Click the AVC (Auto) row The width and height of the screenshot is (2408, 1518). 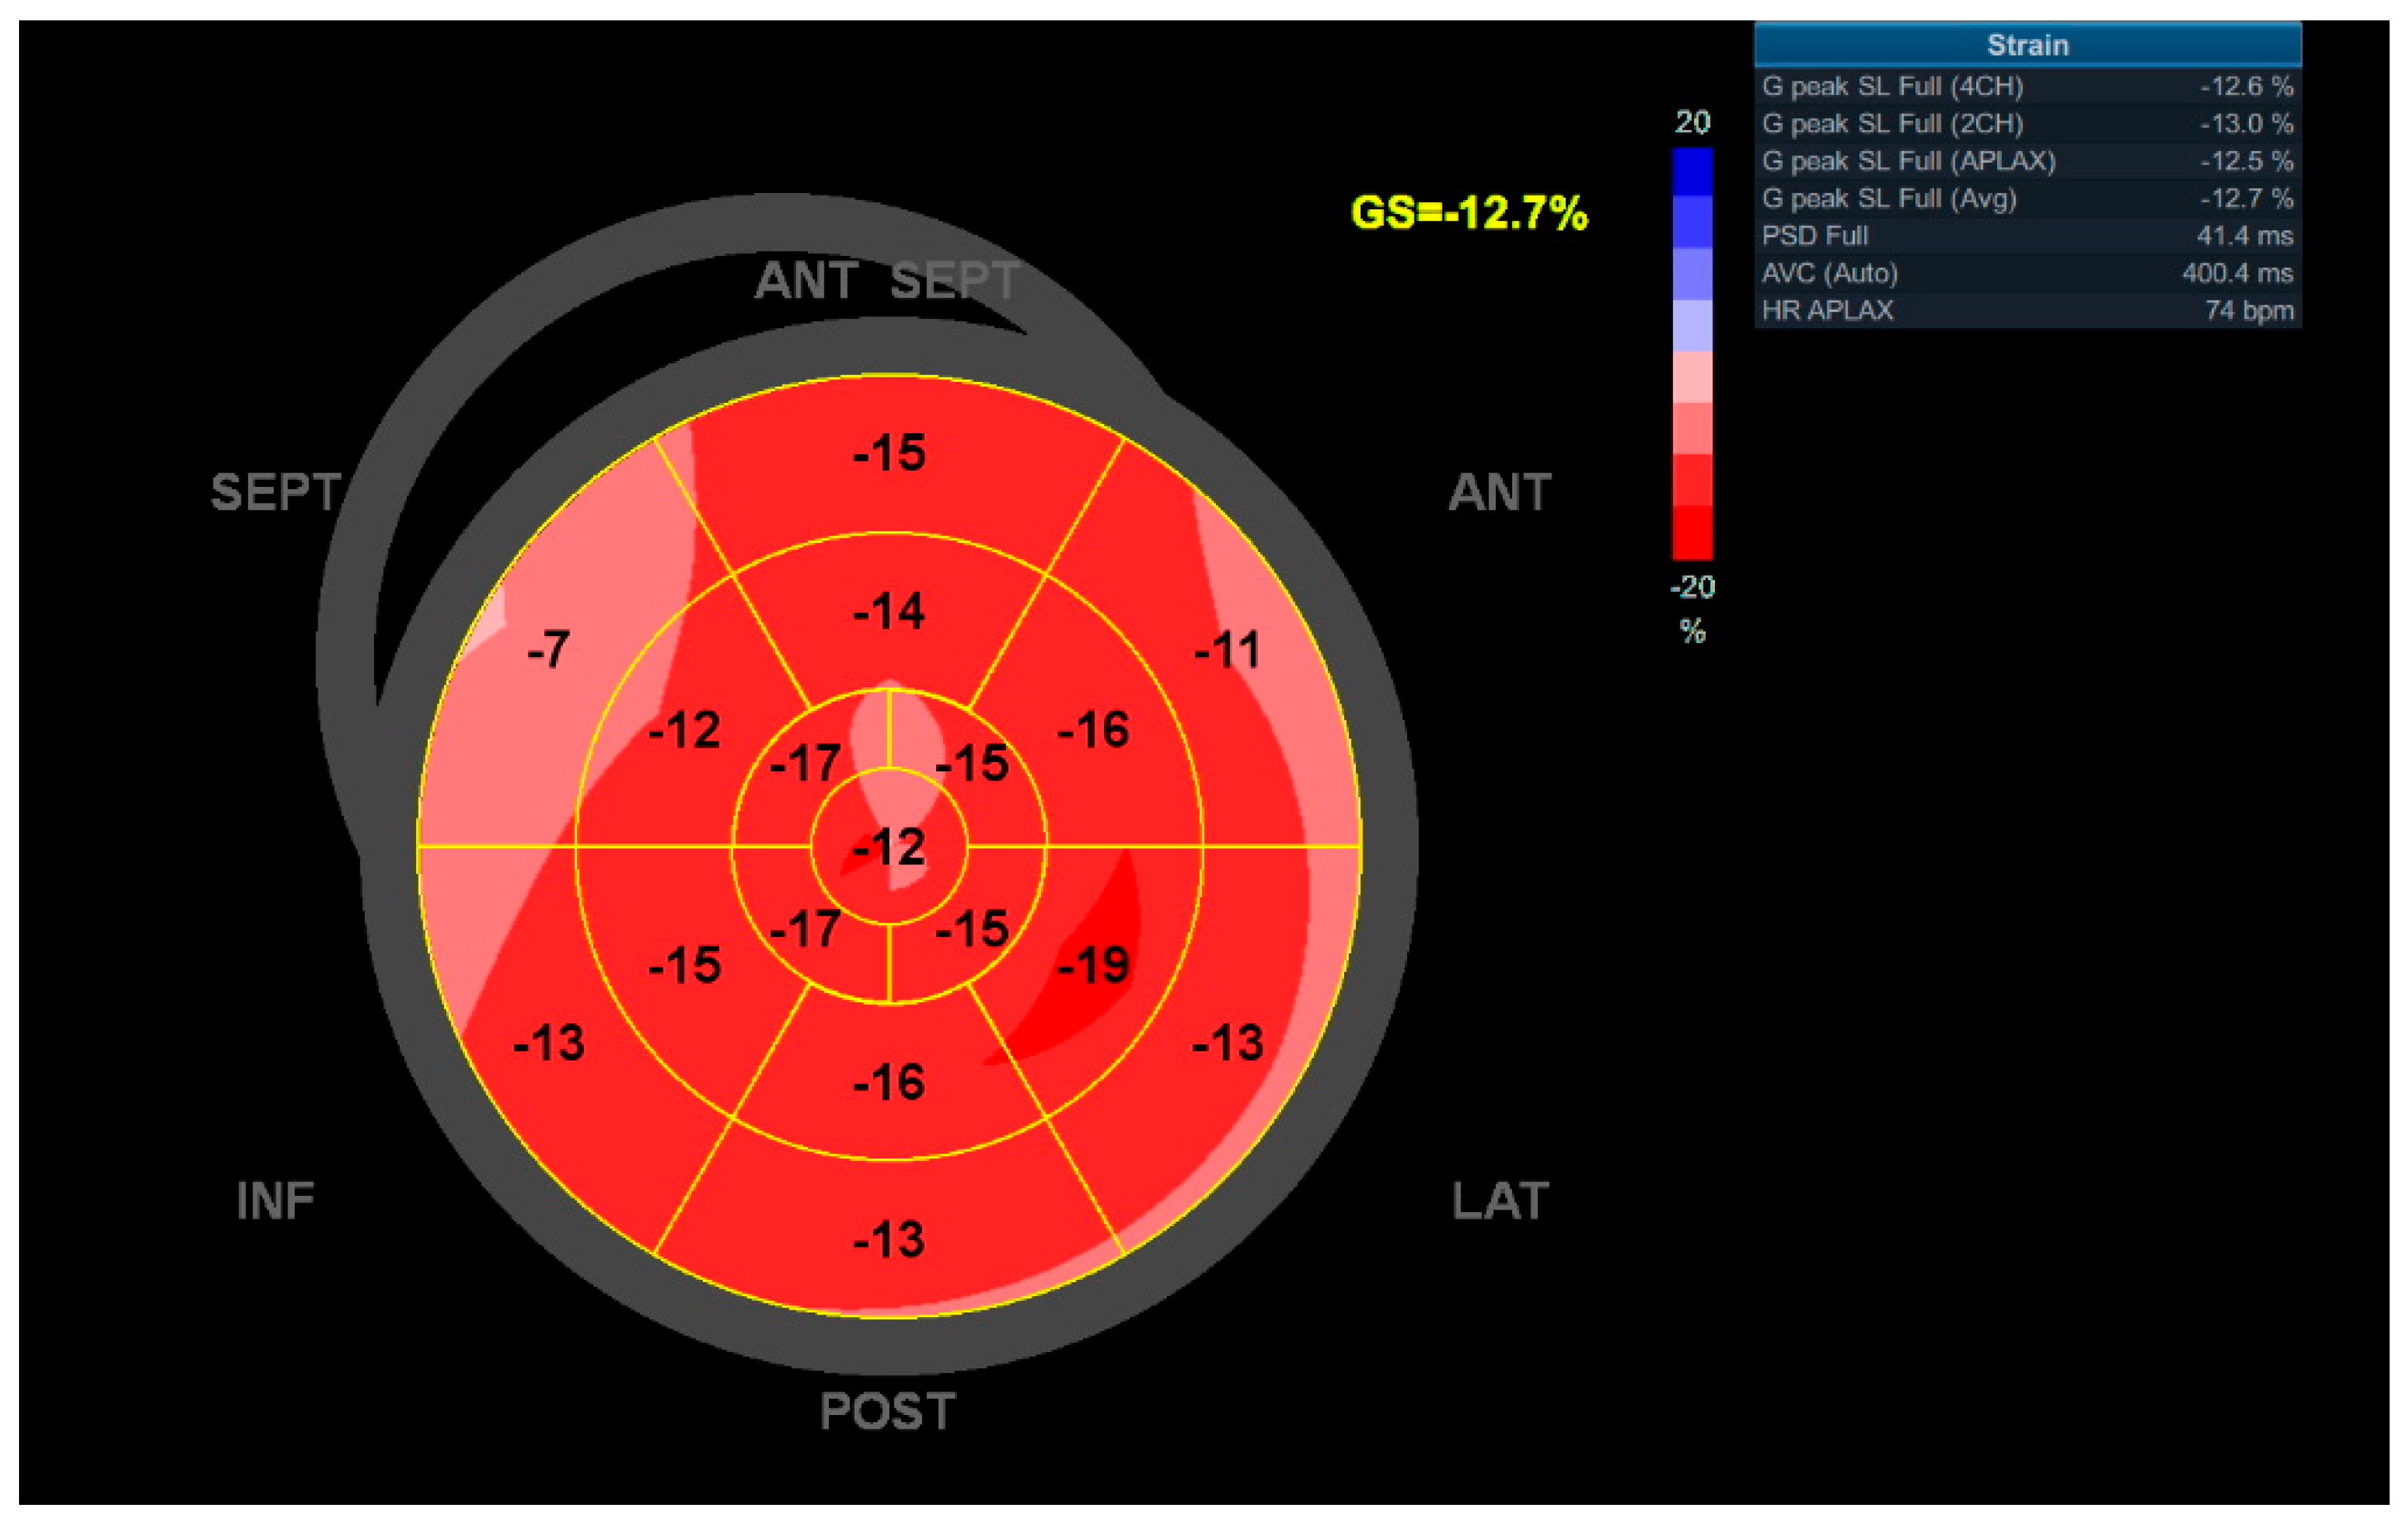(2027, 273)
